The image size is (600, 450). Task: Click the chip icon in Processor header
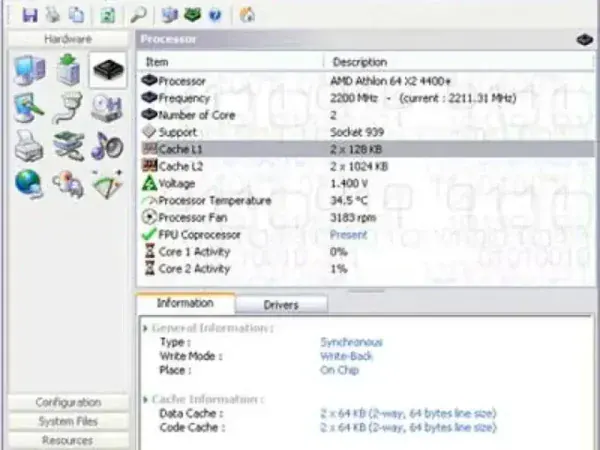click(x=584, y=39)
